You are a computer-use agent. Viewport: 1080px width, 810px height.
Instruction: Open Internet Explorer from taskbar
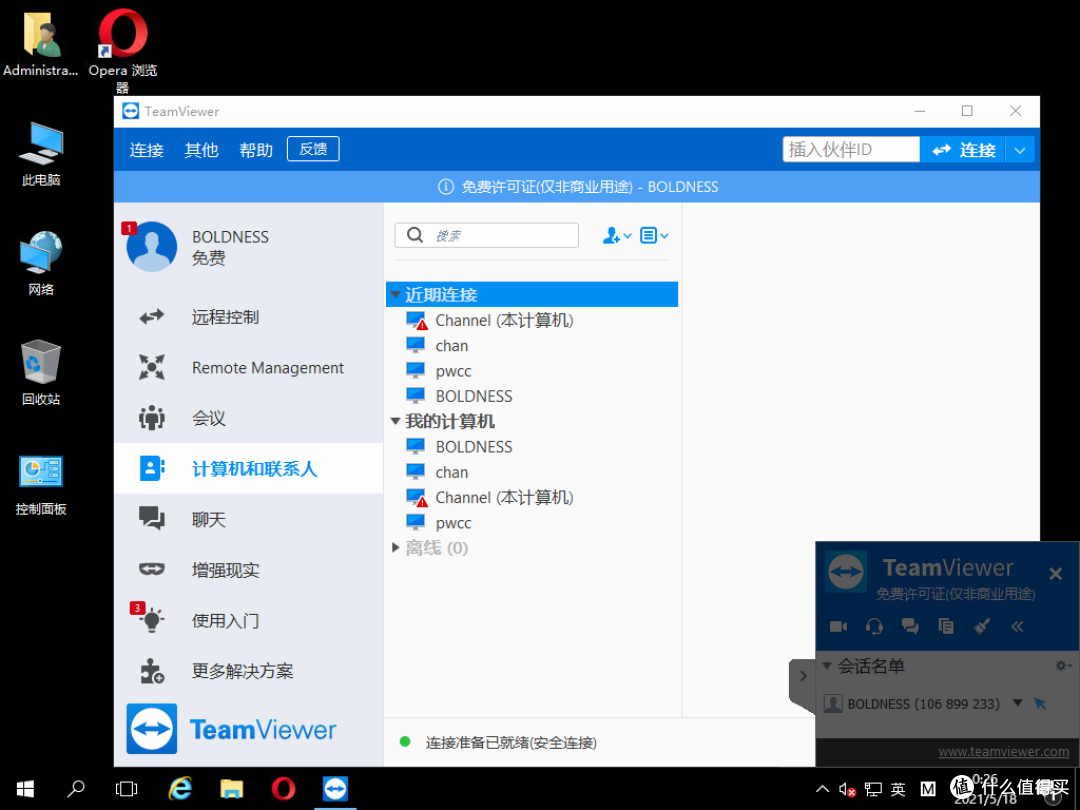(180, 789)
